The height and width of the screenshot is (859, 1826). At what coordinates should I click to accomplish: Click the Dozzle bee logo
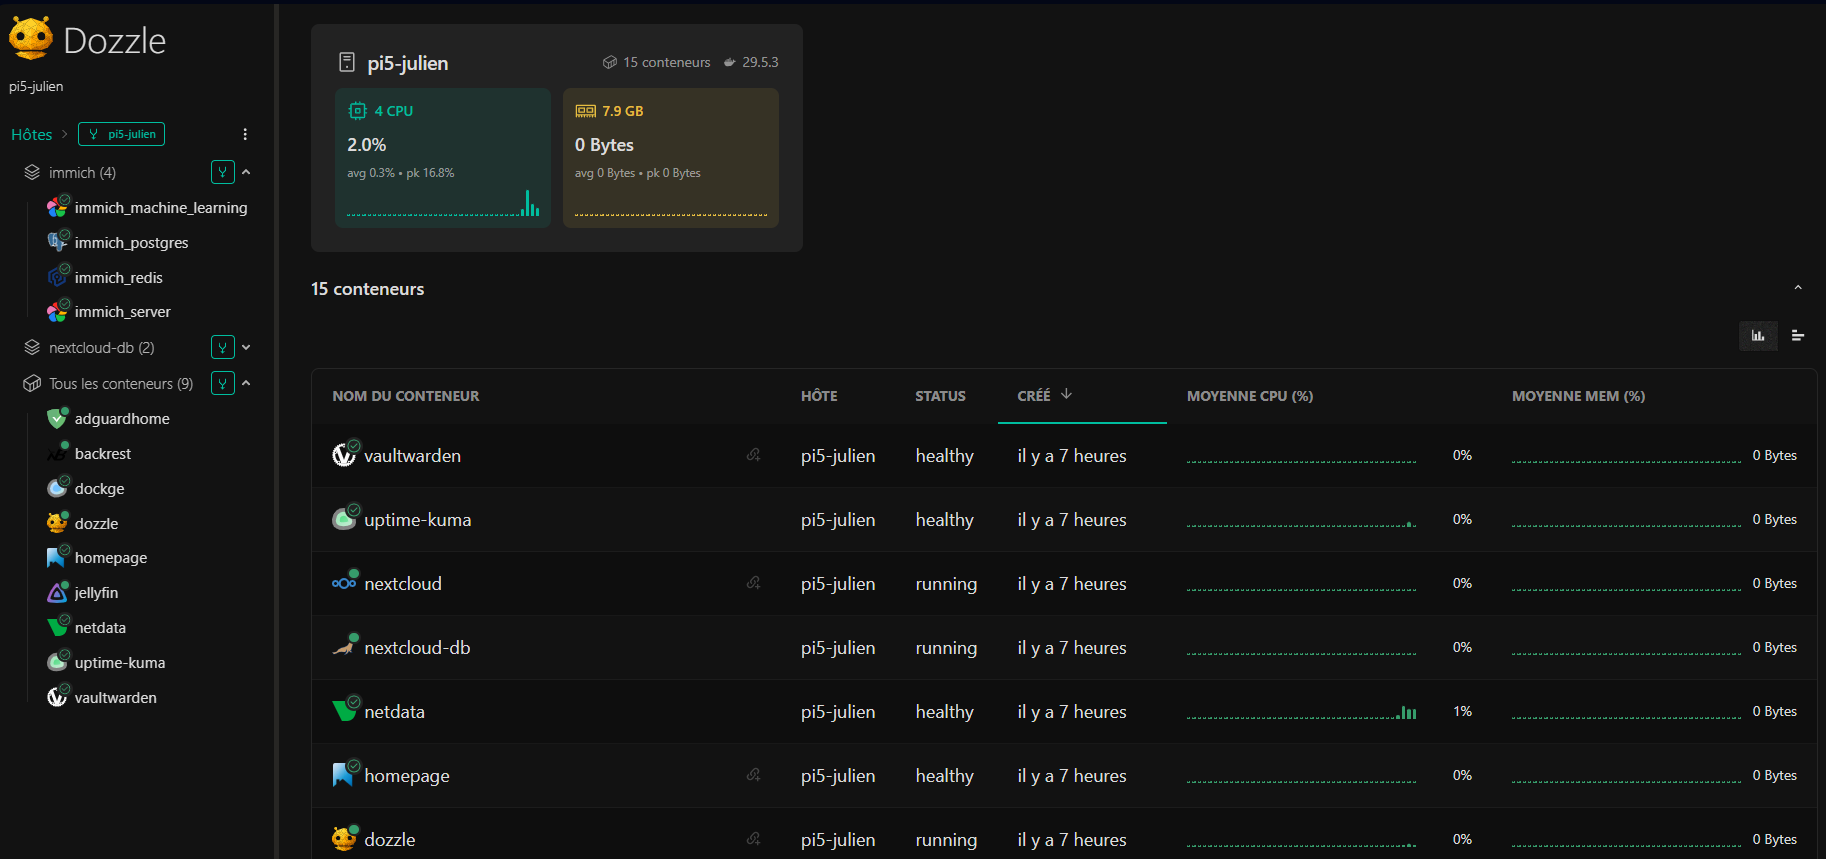point(30,39)
